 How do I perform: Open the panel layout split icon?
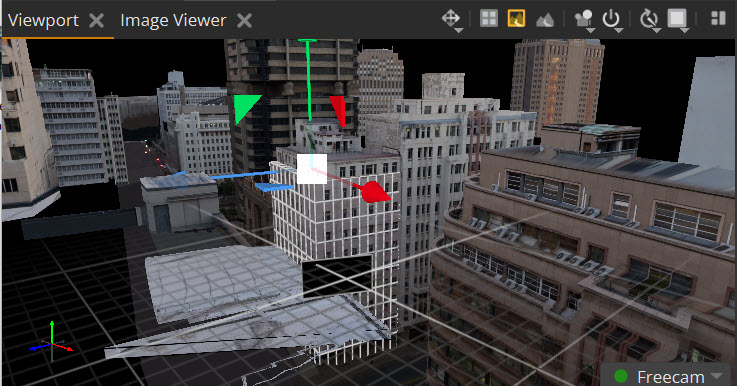pos(718,18)
